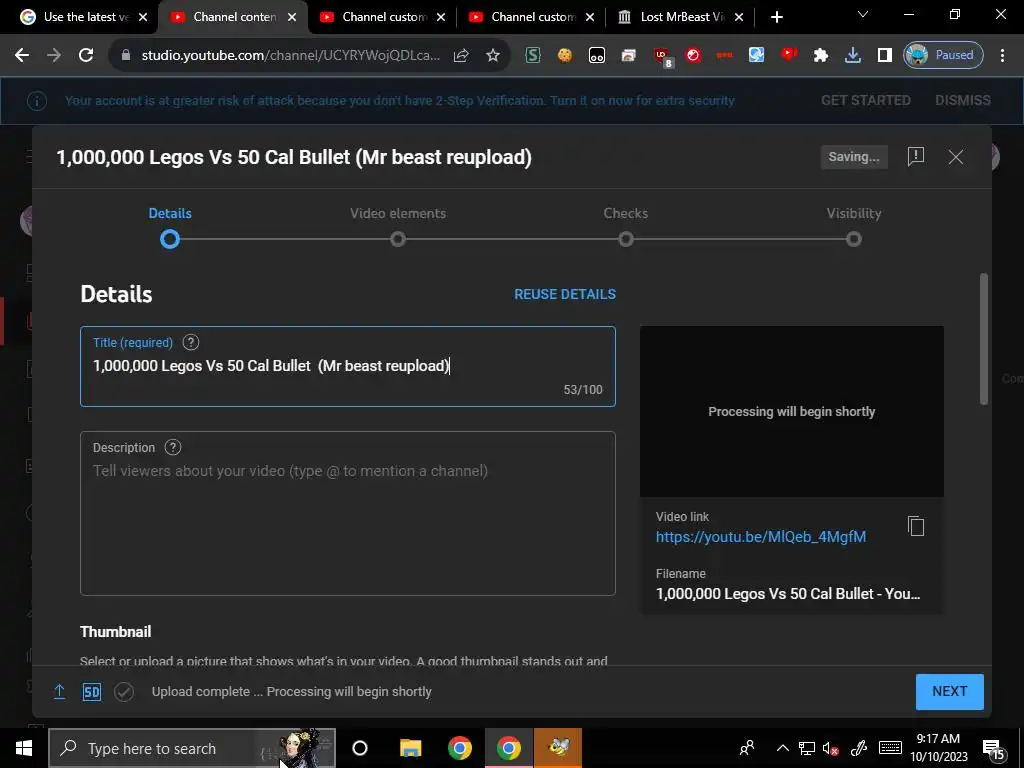Click the upload arrow status icon
The height and width of the screenshot is (768, 1024).
point(59,692)
